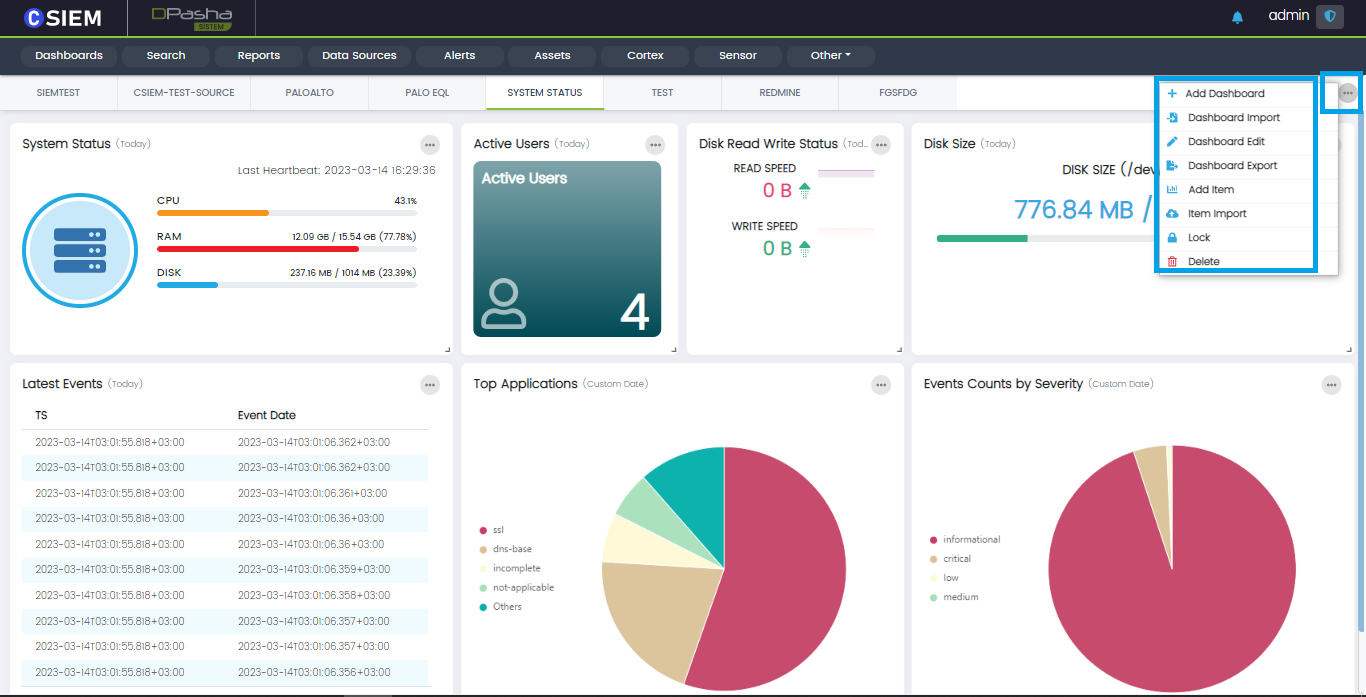Open Top Applications widget ellipsis menu
Viewport: 1366px width, 697px height.
pyautogui.click(x=880, y=384)
